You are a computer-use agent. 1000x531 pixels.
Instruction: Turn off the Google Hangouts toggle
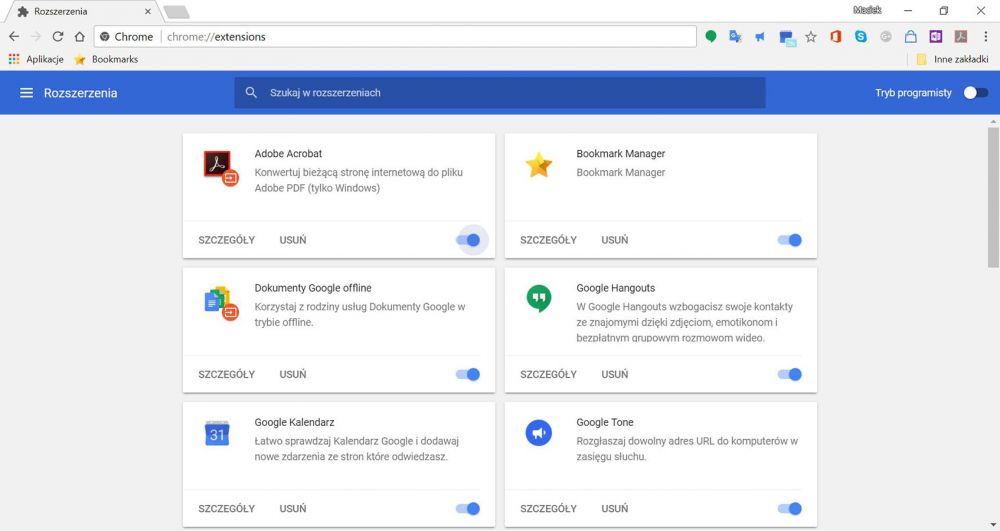coord(790,374)
